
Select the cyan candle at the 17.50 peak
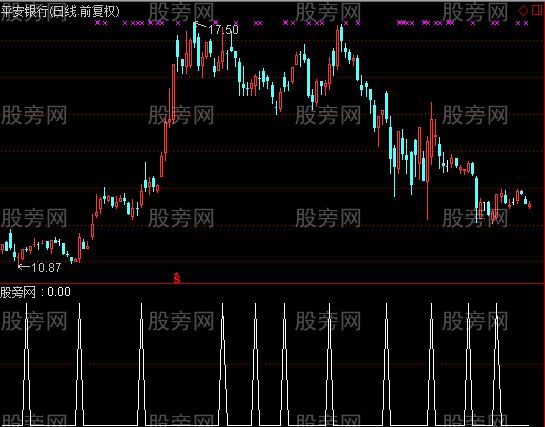pos(195,34)
